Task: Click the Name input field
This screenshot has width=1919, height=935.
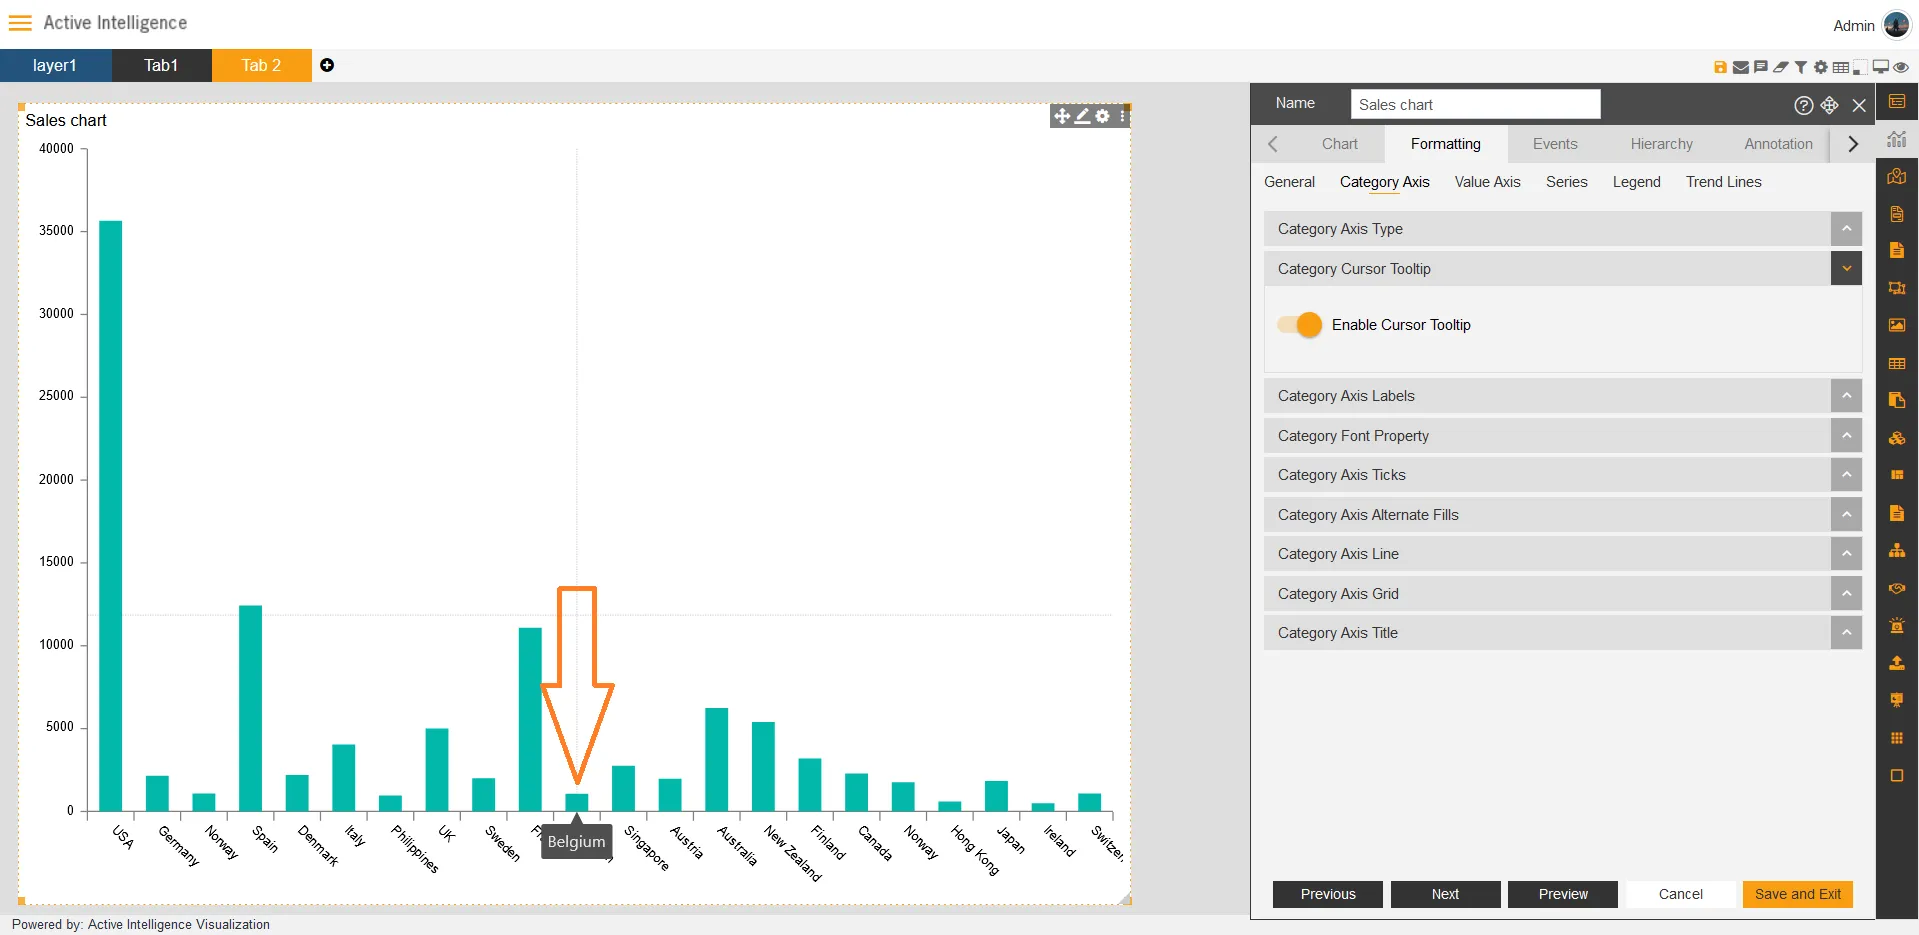Action: pyautogui.click(x=1475, y=105)
